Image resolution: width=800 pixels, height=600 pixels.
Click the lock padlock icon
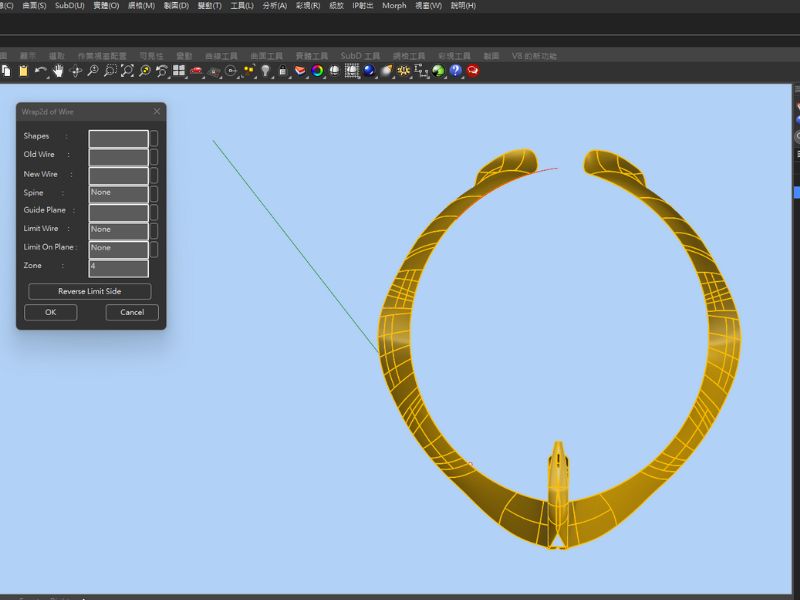283,71
